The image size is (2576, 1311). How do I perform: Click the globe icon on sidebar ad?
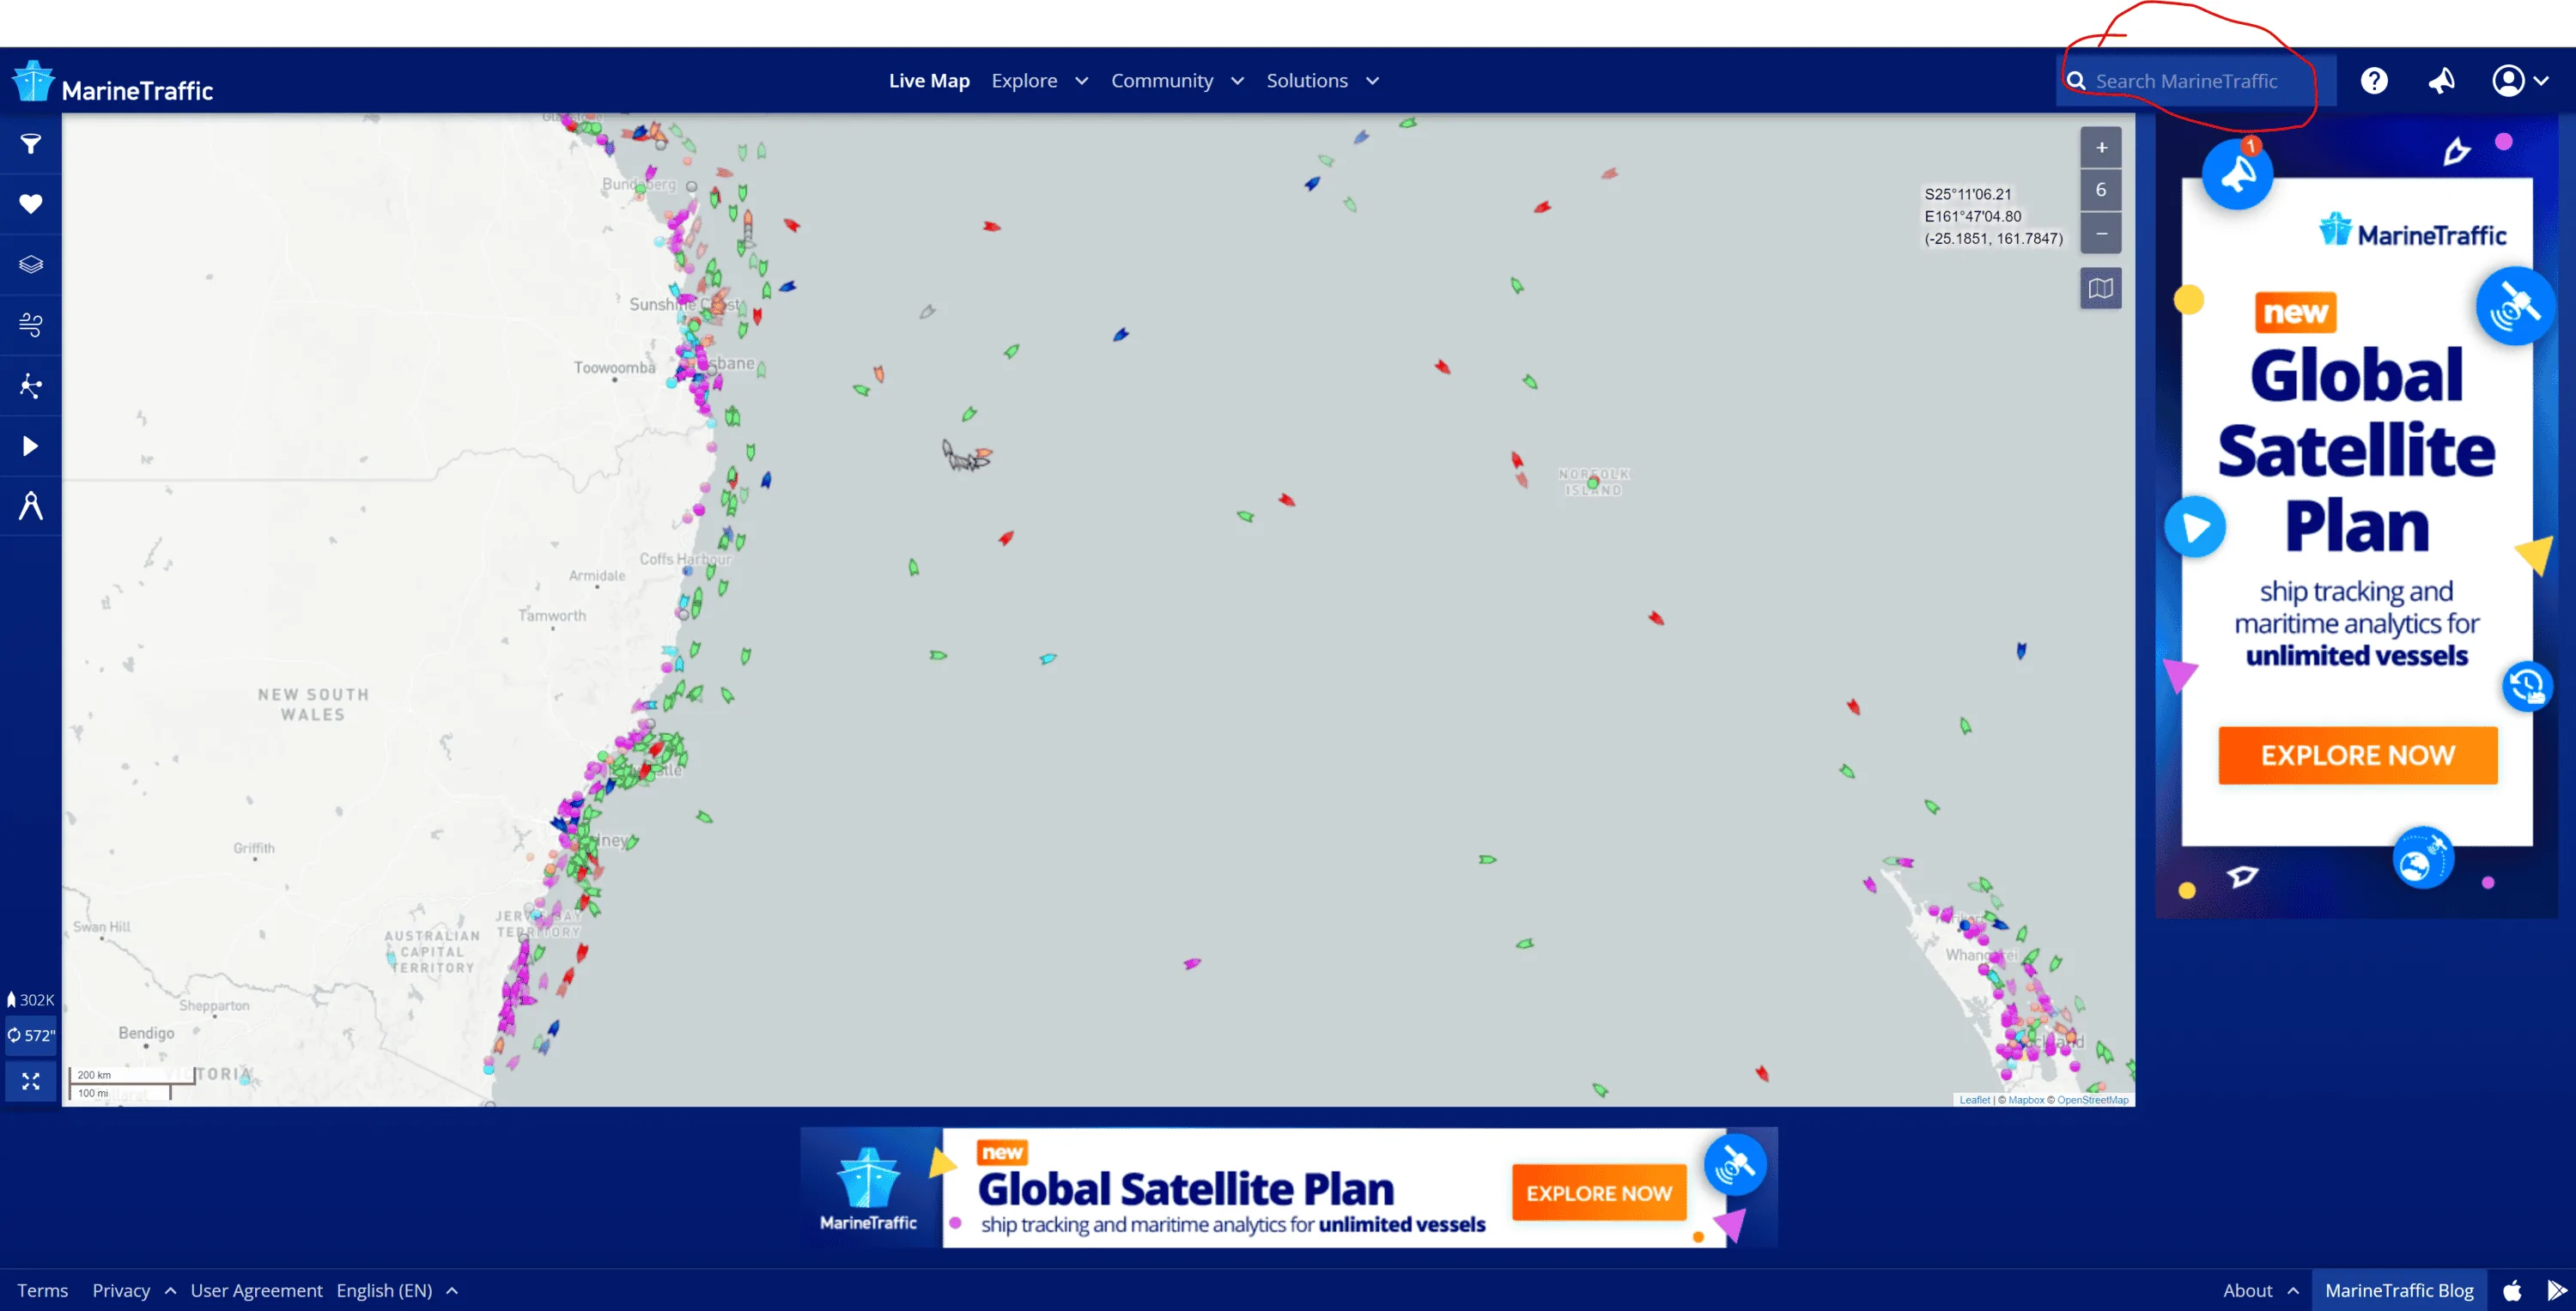(2422, 859)
